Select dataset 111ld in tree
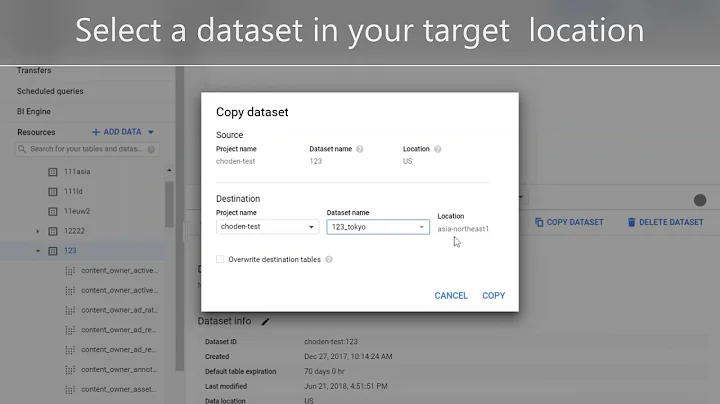The image size is (720, 404). coord(73,191)
